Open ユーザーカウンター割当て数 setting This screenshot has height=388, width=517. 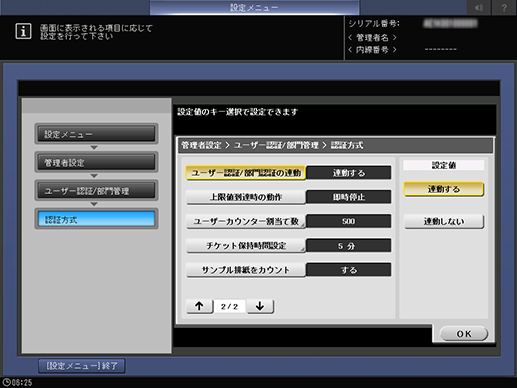(246, 221)
